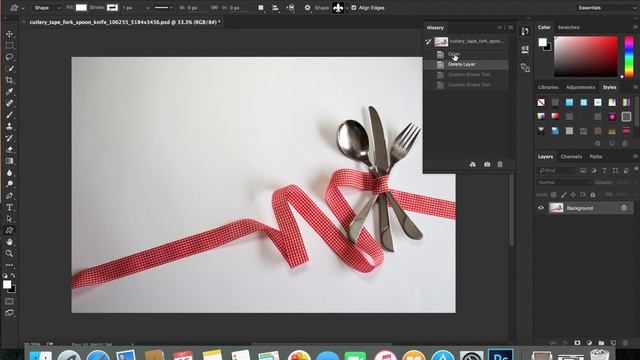This screenshot has width=640, height=360.
Task: Open the path arrangement options
Action: [291, 8]
